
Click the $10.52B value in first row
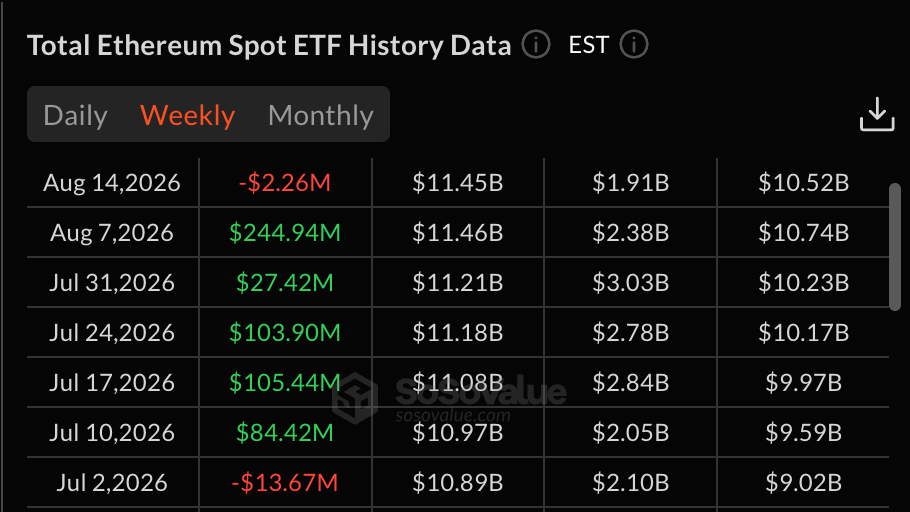(x=803, y=183)
